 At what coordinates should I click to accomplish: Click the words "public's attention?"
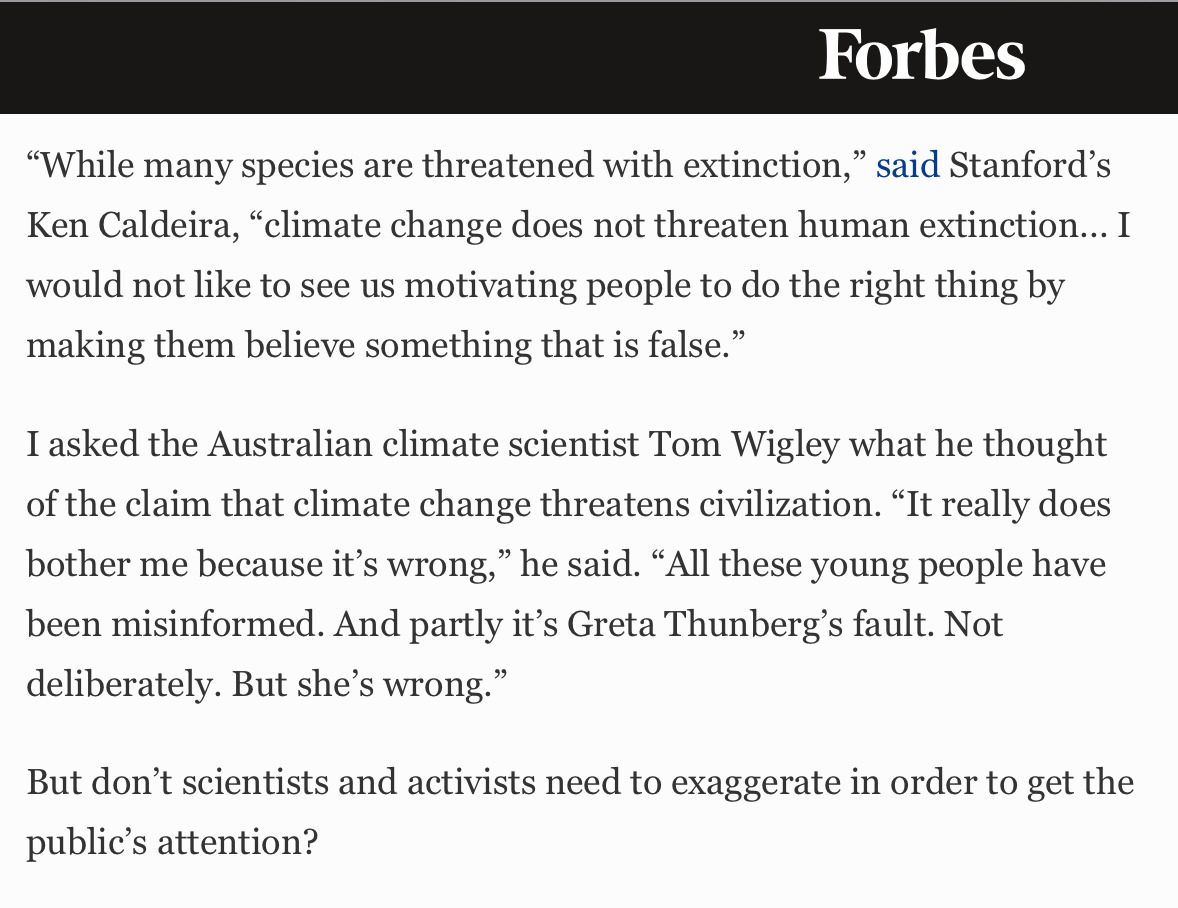point(172,841)
